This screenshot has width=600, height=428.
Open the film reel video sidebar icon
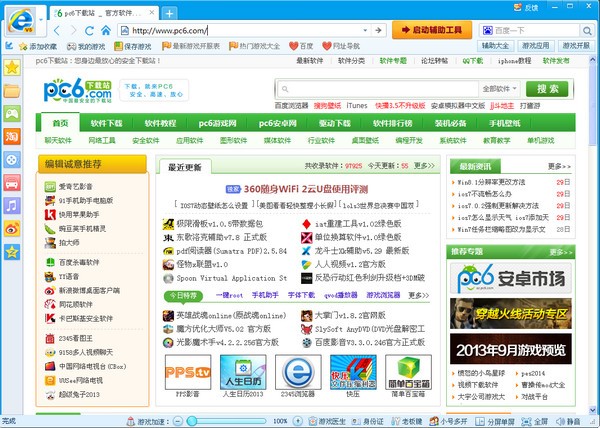(12, 160)
